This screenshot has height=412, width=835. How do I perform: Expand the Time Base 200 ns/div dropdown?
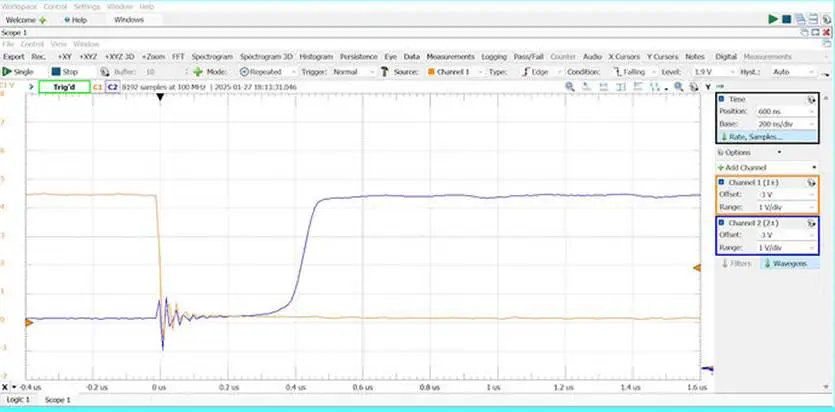pos(785,123)
